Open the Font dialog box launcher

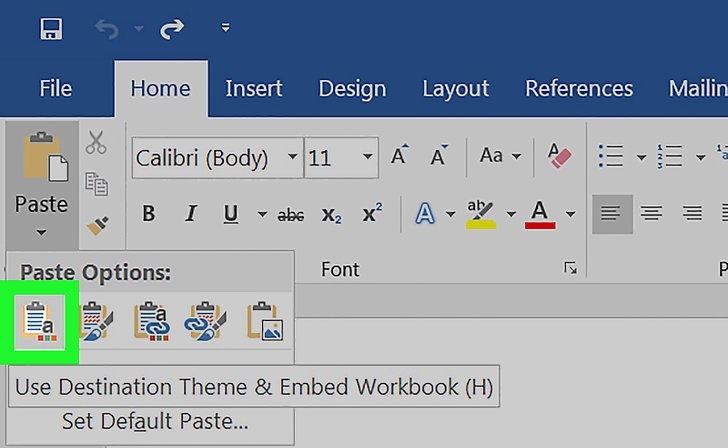tap(570, 268)
